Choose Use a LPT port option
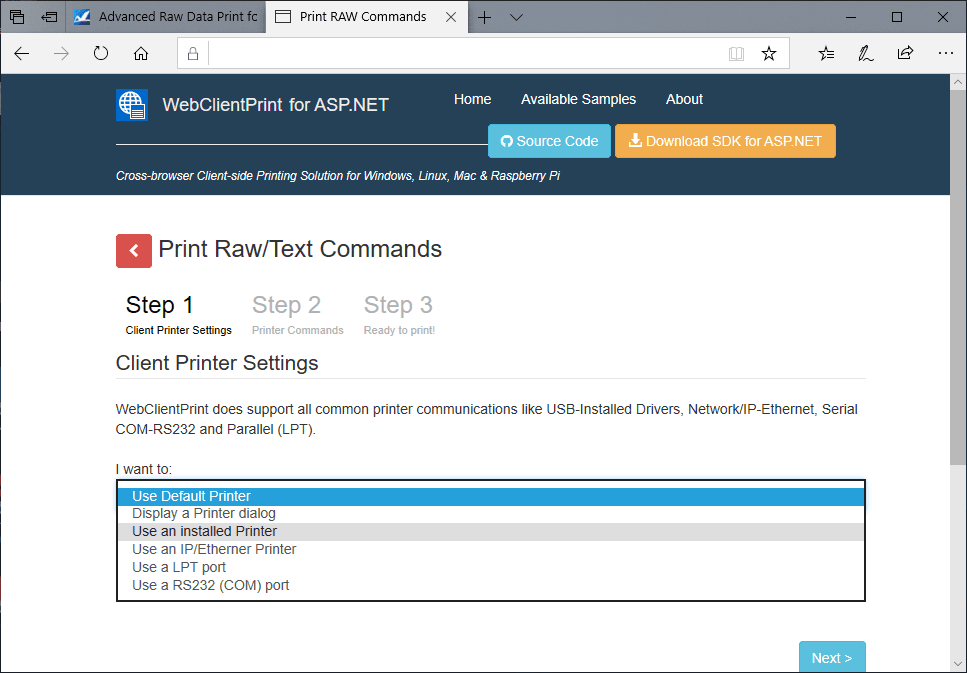Viewport: 967px width, 673px height. [x=491, y=568]
